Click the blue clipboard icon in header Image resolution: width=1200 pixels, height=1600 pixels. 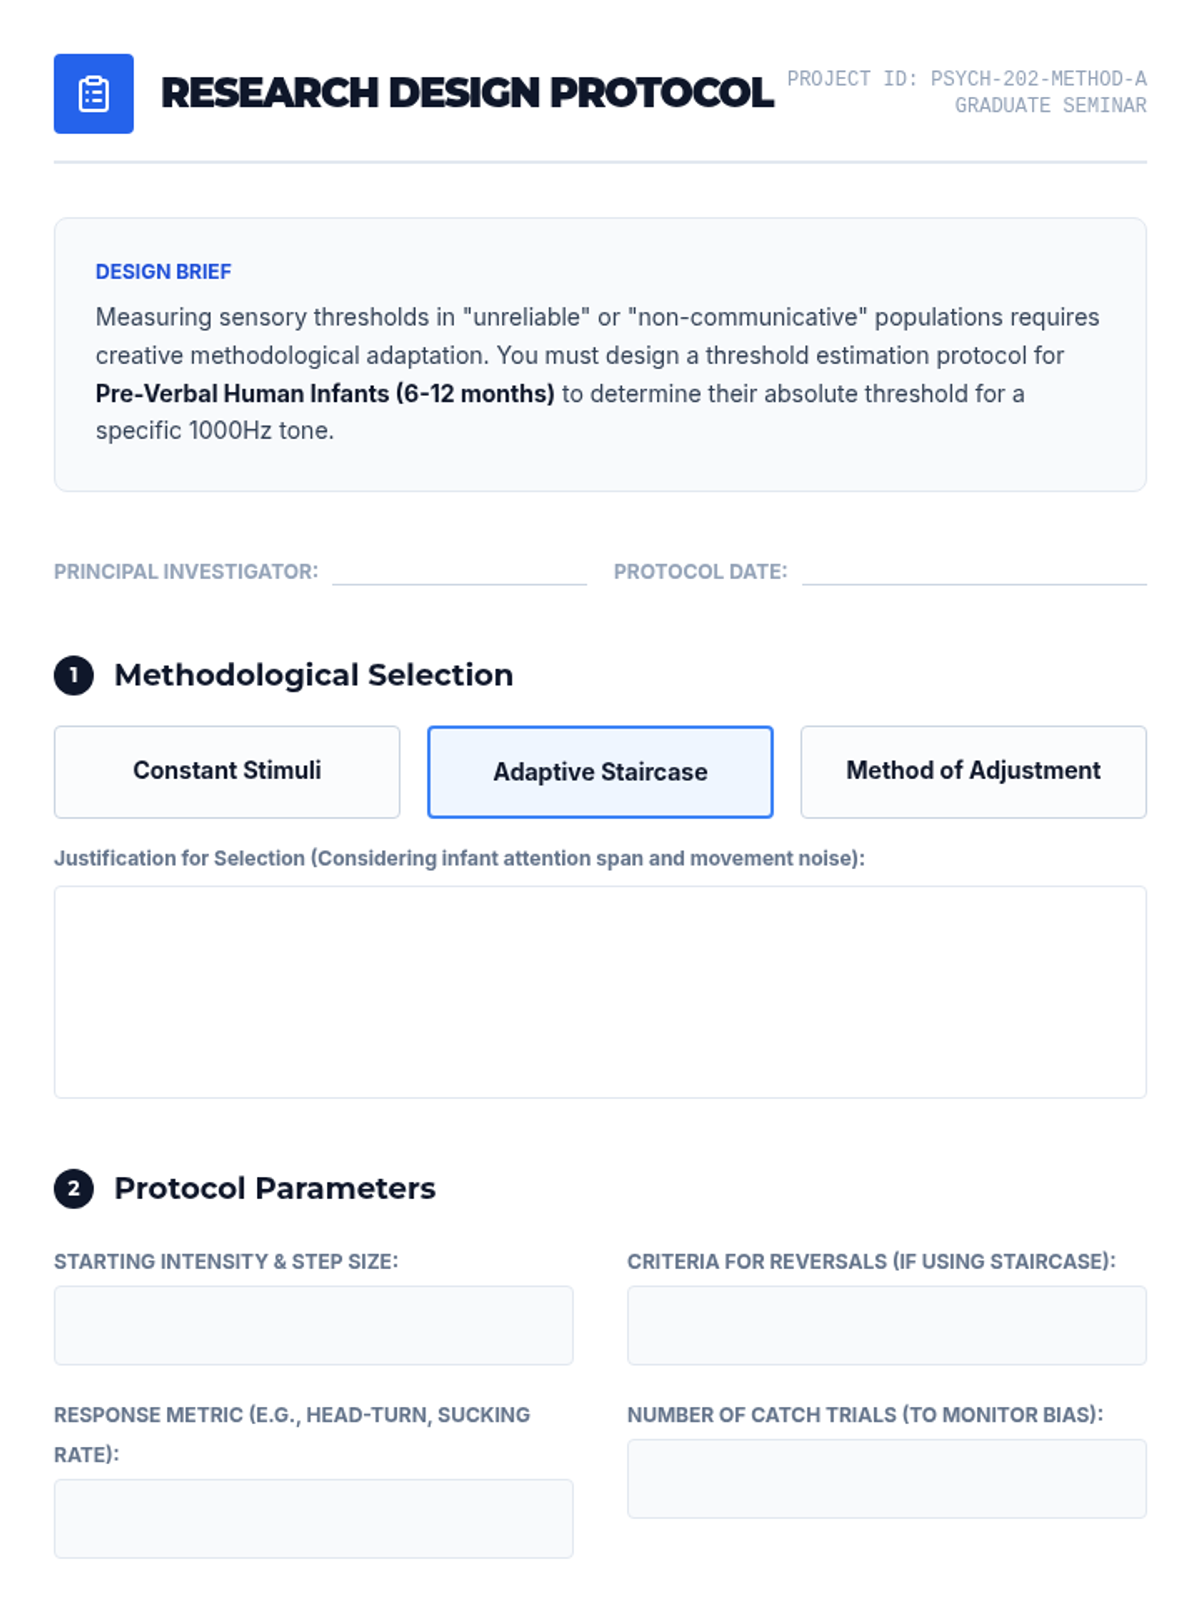coord(93,94)
